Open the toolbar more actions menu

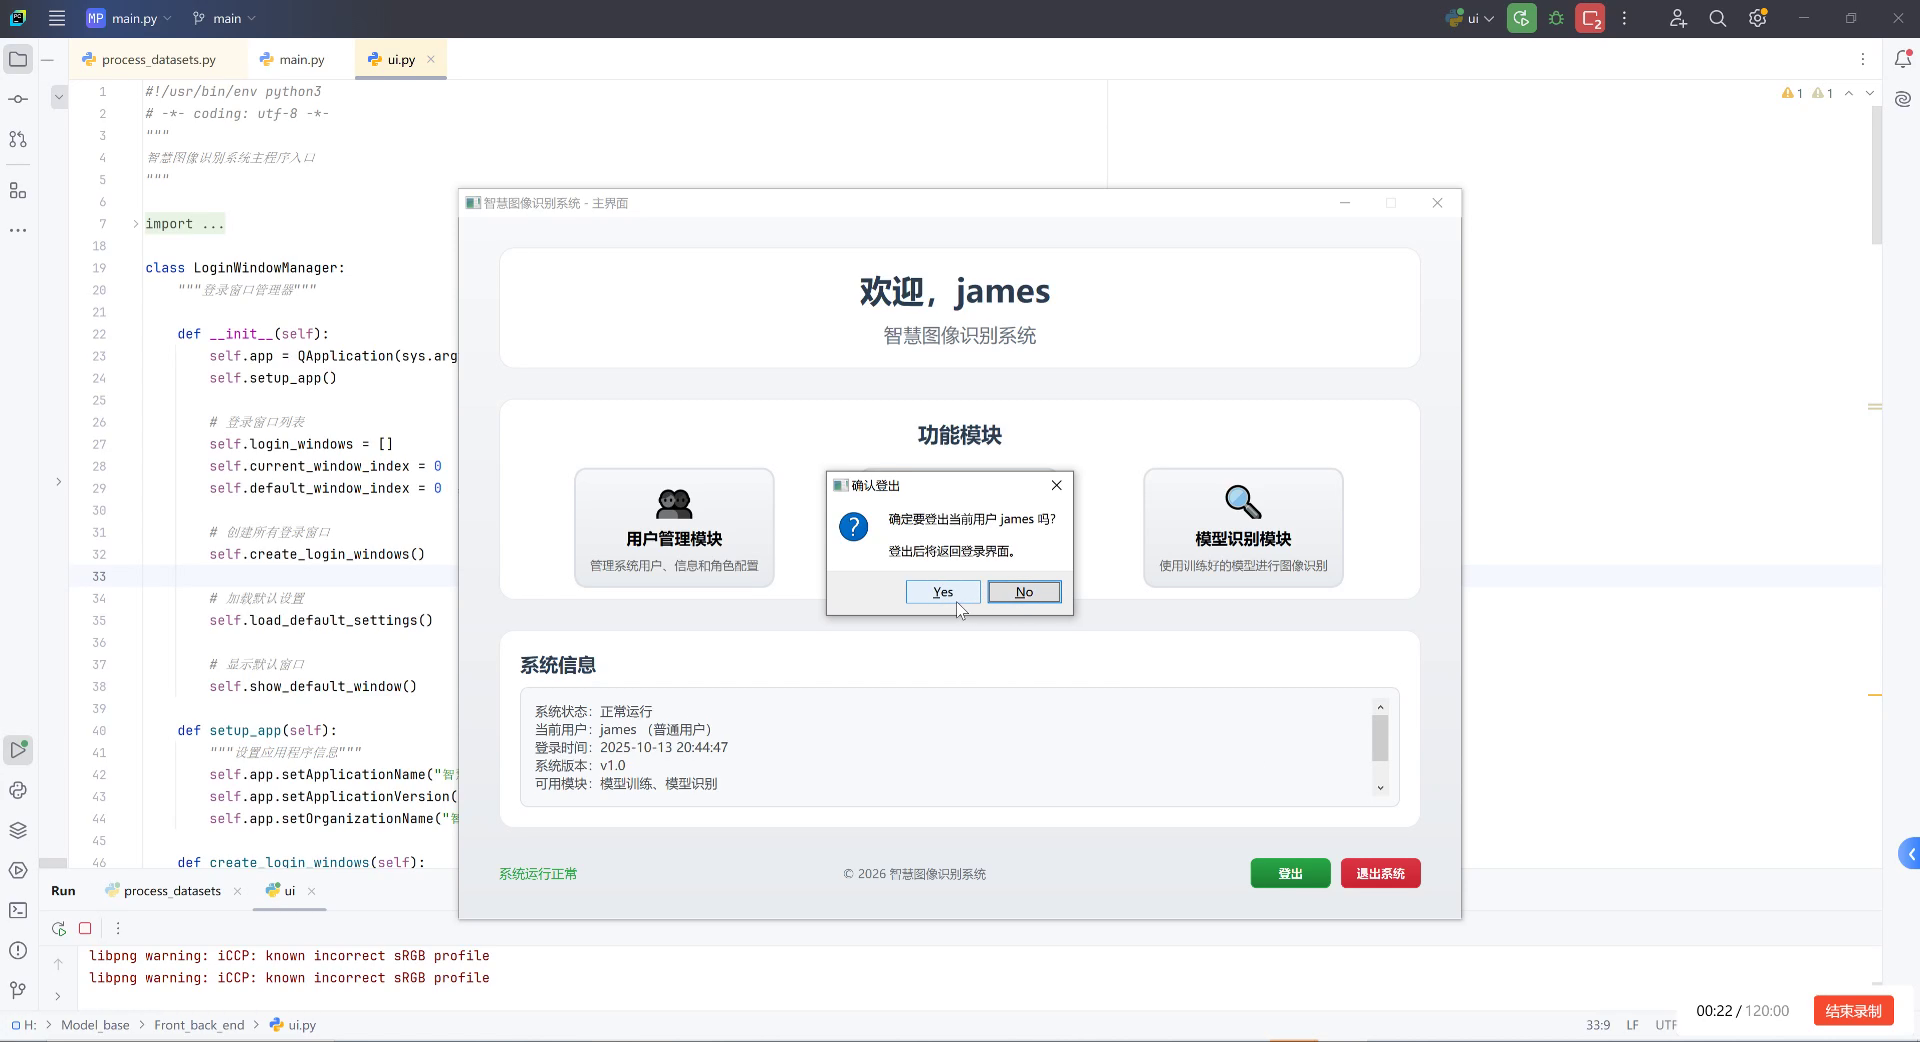(1624, 18)
